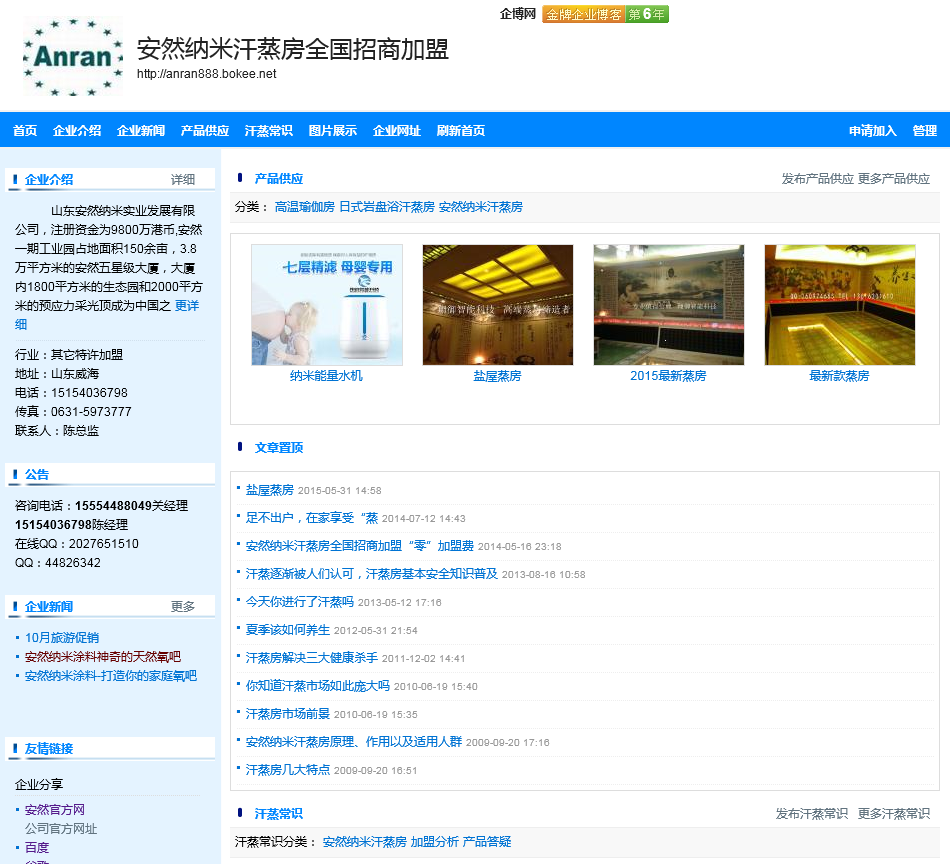Open news item 安然纳米涂料-打造你的家庭氧吧
Viewport: 950px width, 864px height.
tap(111, 676)
